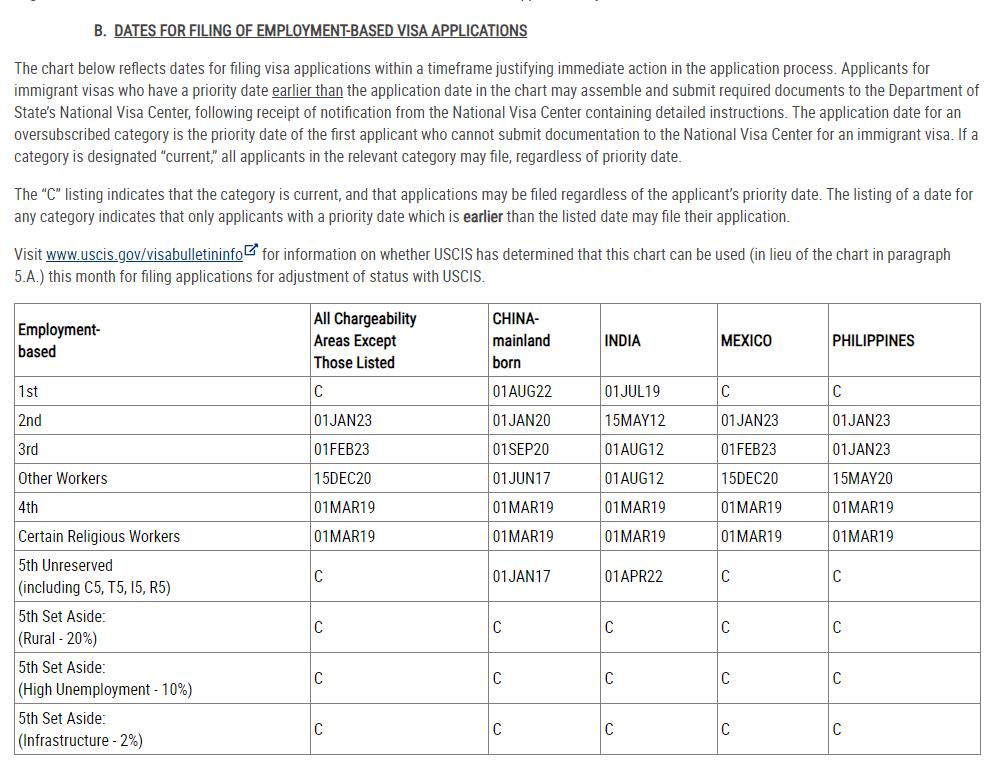Screen dimensions: 989x762
Task: Click the '5th Set Aside: (Rural - 20%)' label
Action: click(62, 628)
